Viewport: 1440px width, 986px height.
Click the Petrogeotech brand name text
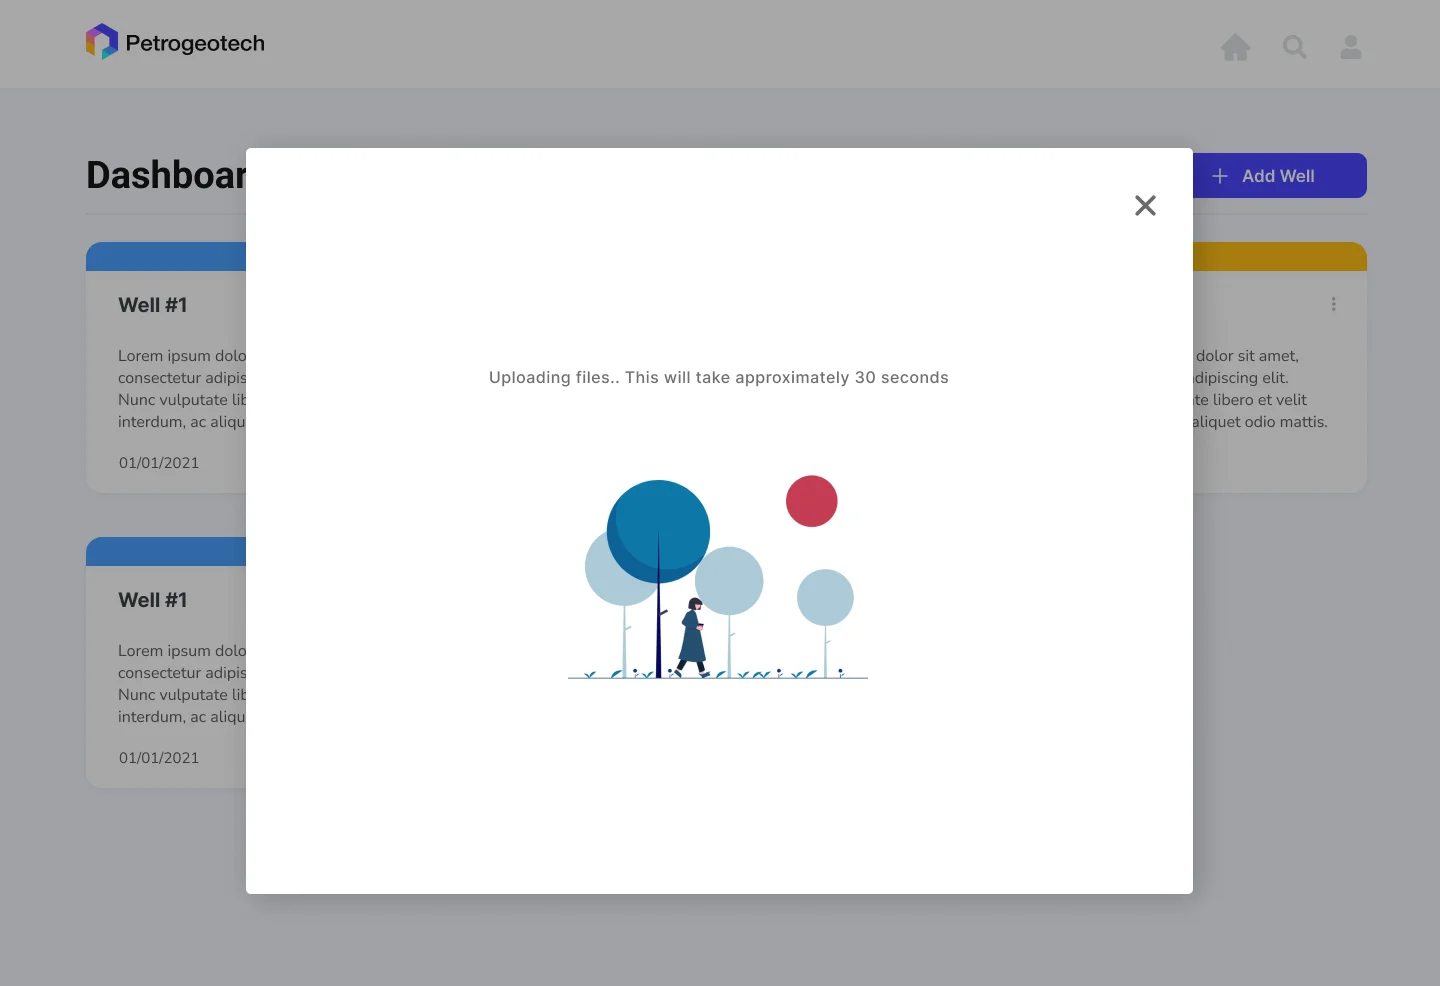(195, 43)
